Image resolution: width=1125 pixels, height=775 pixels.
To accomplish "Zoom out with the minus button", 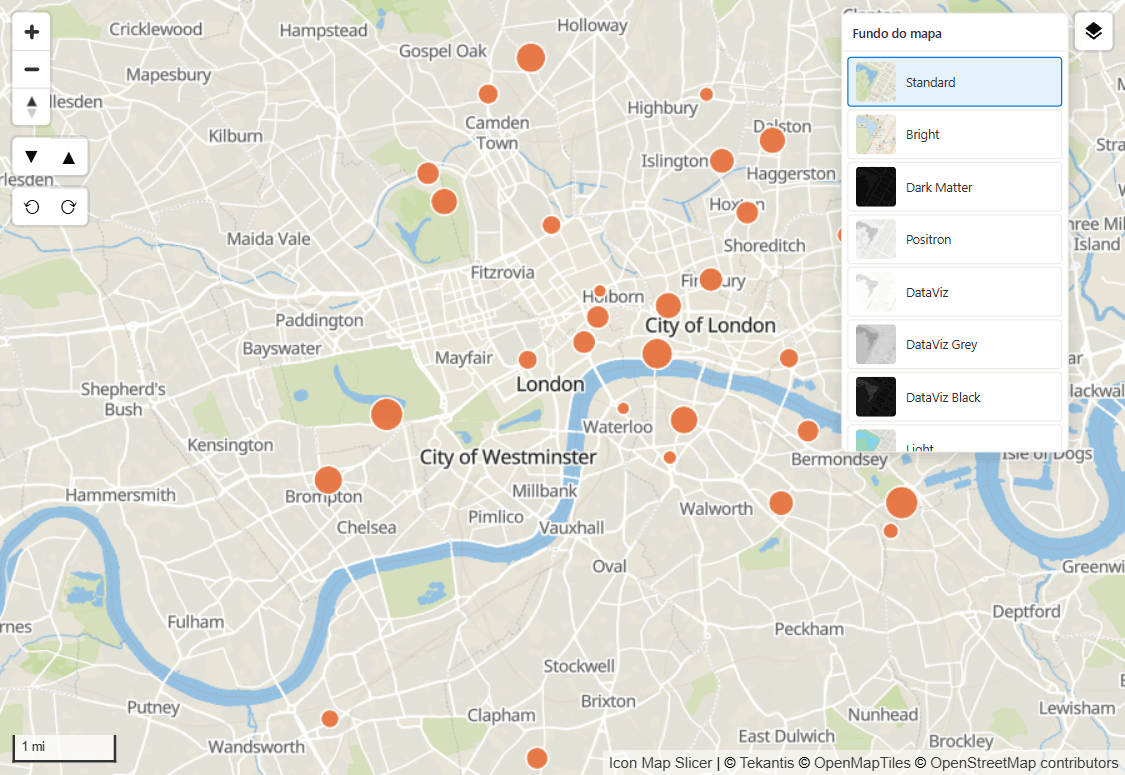I will pos(32,70).
